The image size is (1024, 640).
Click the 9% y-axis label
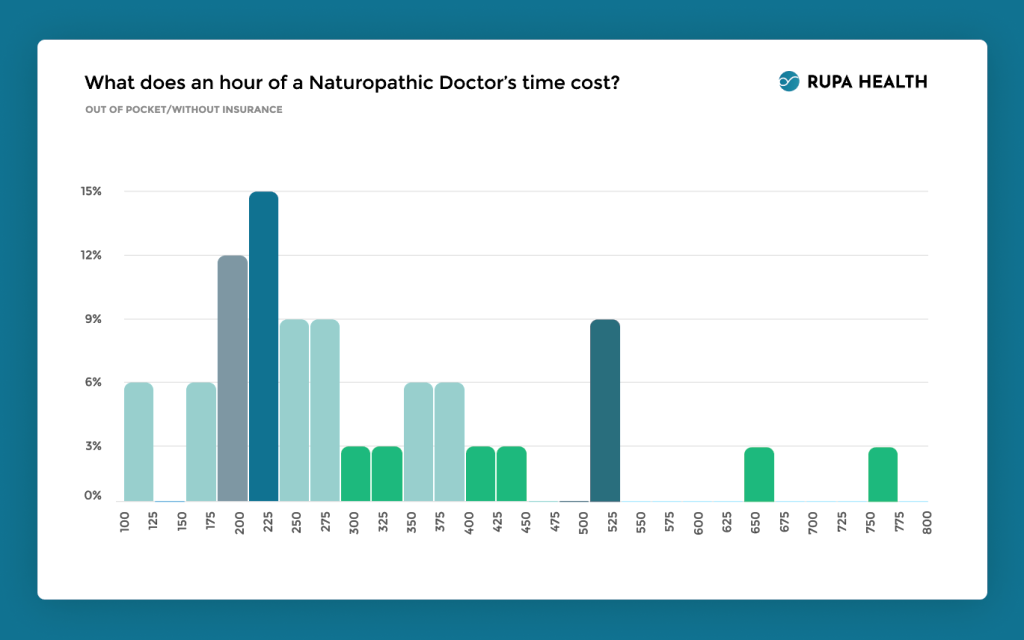pyautogui.click(x=92, y=319)
